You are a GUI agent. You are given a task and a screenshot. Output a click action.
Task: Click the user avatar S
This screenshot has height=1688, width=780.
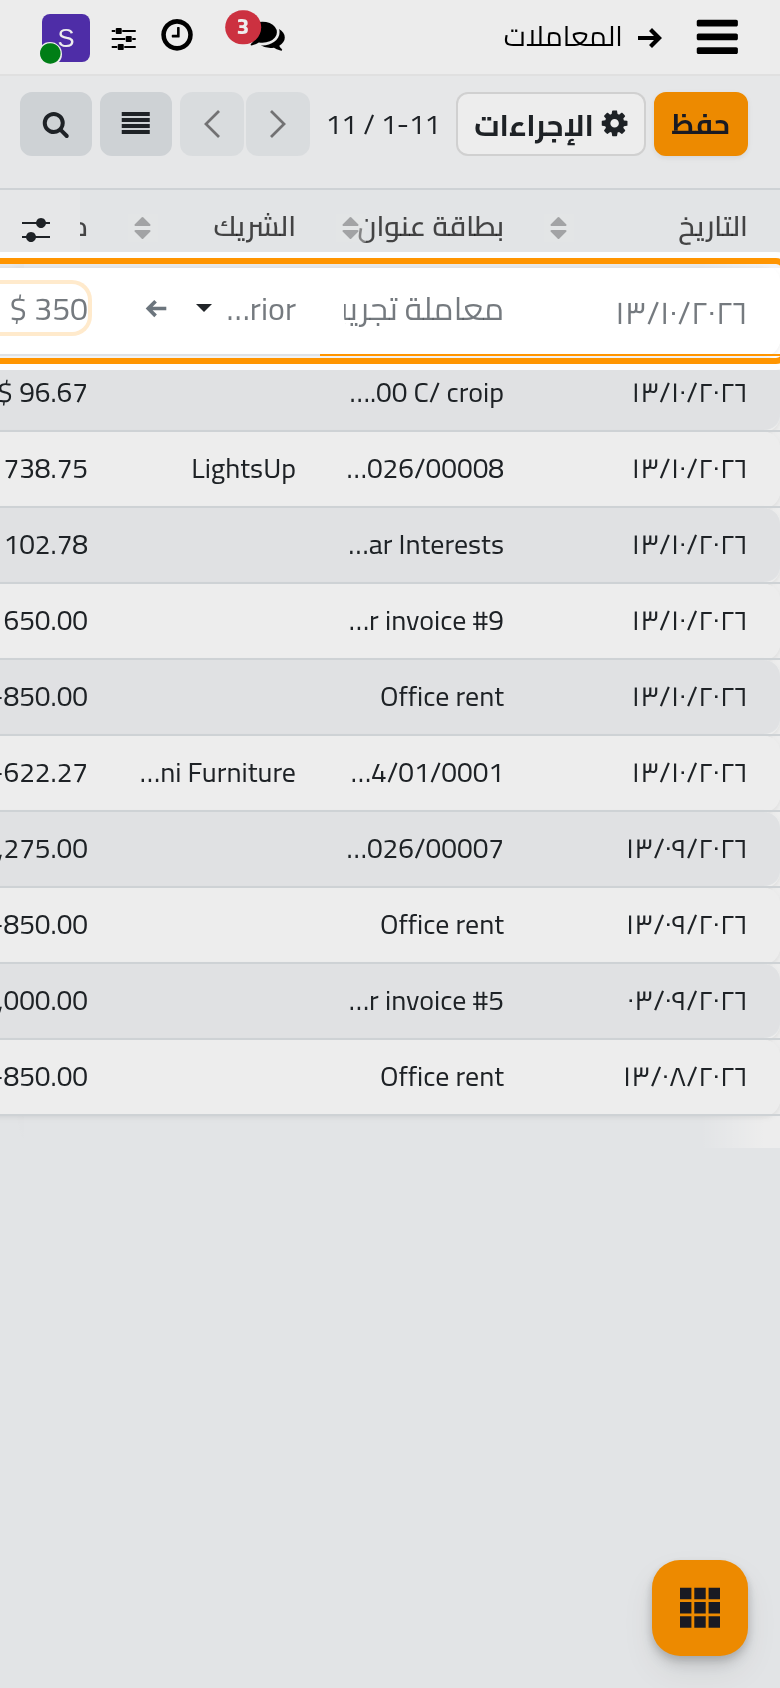point(65,38)
